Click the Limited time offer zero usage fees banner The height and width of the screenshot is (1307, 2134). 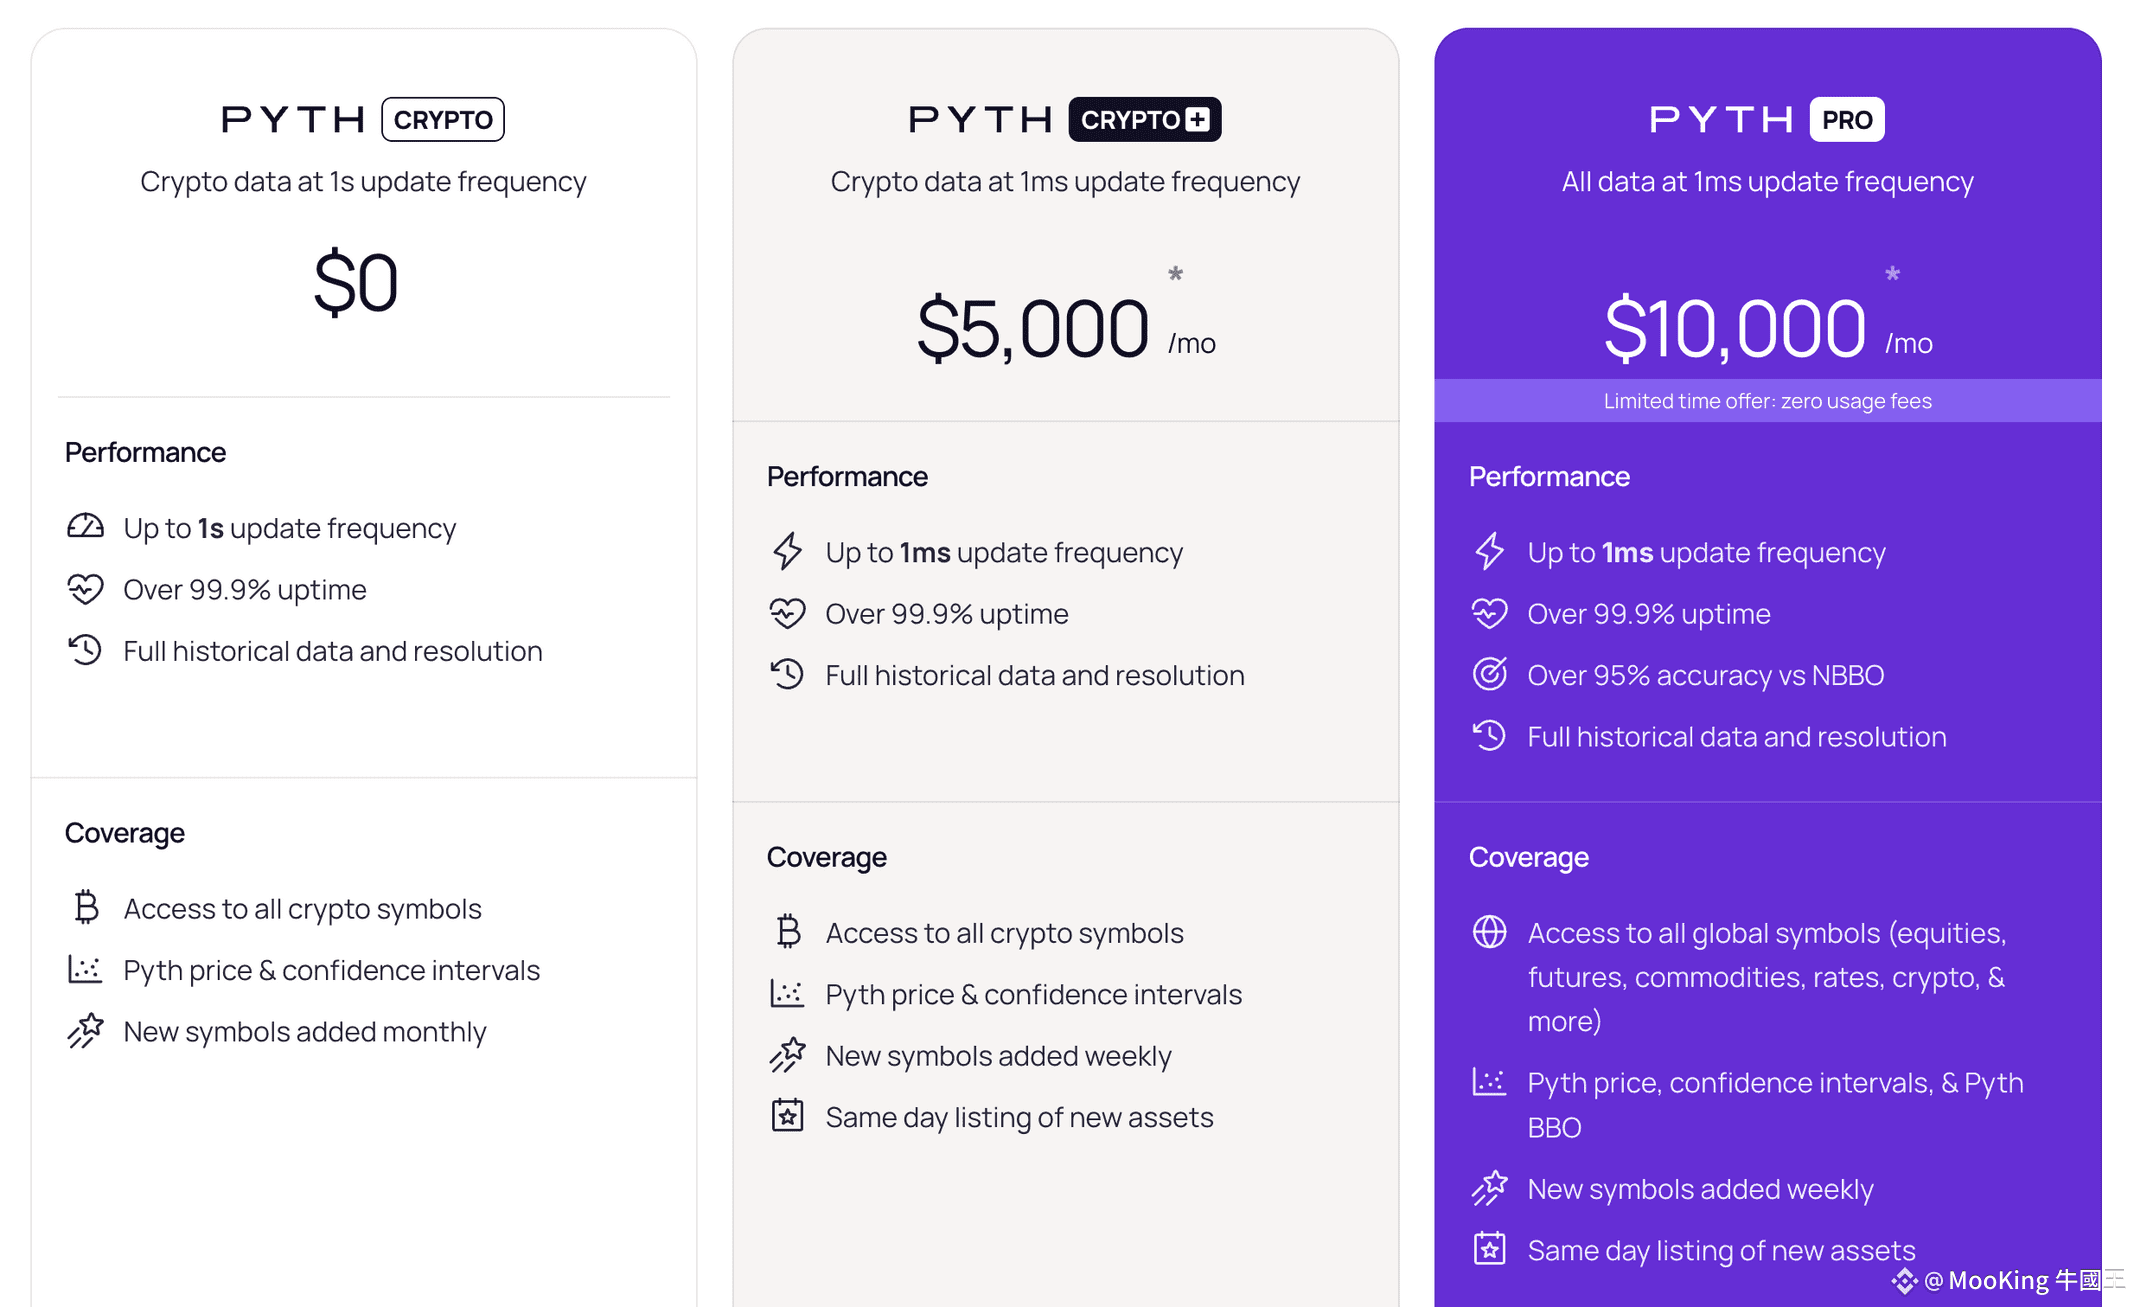tap(1768, 401)
